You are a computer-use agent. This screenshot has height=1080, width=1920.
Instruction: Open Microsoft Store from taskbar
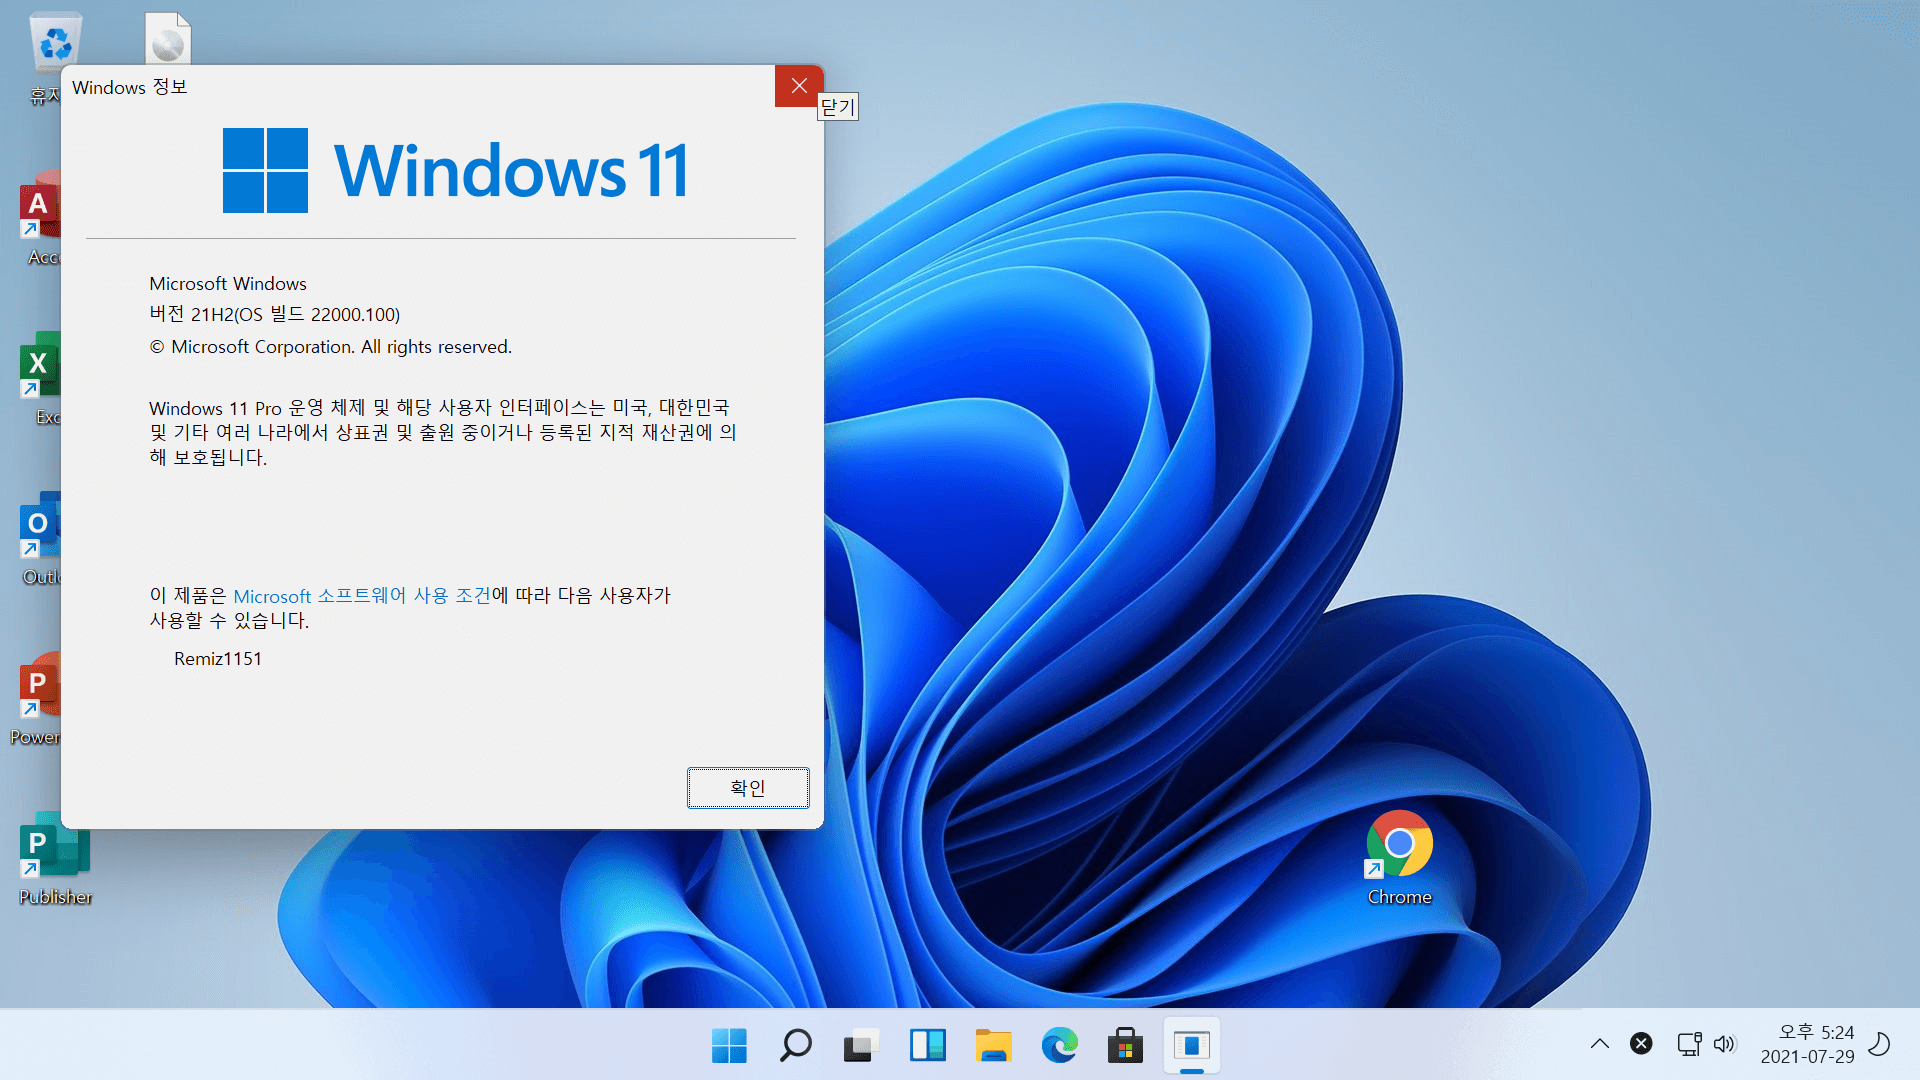click(x=1125, y=1046)
